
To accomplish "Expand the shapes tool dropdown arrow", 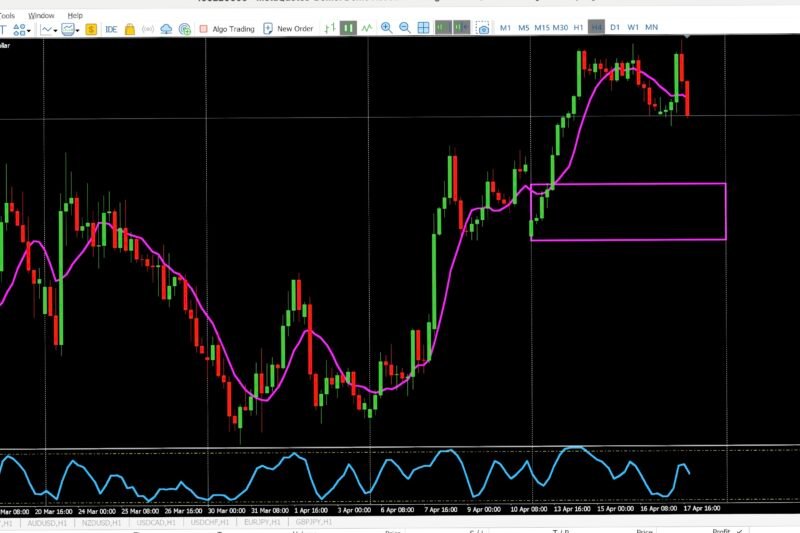I will [x=29, y=31].
